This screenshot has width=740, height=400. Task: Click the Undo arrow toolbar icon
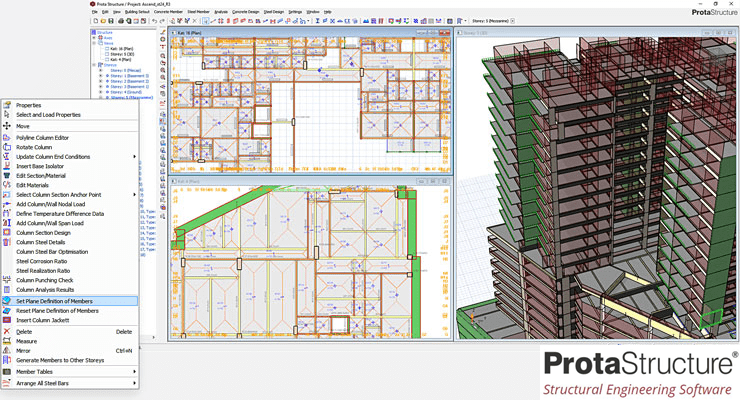154,21
